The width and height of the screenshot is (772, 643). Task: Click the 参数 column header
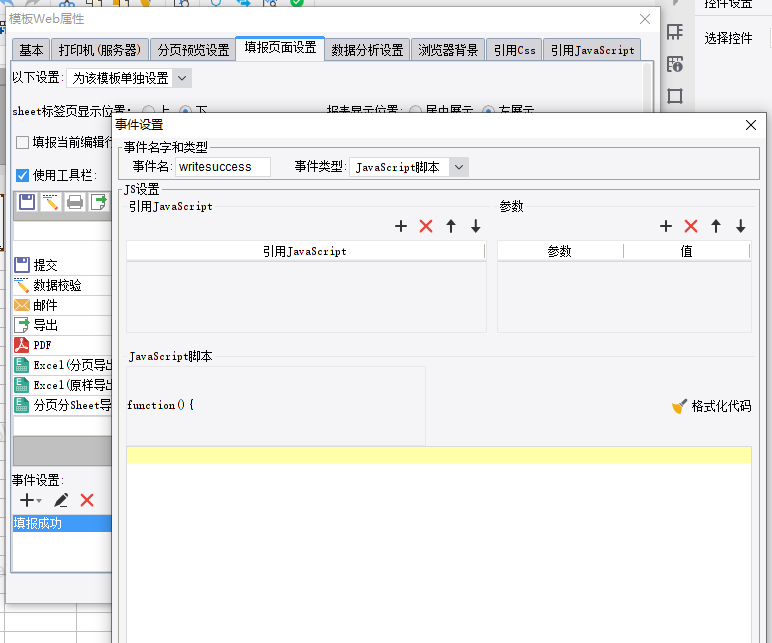(x=560, y=251)
